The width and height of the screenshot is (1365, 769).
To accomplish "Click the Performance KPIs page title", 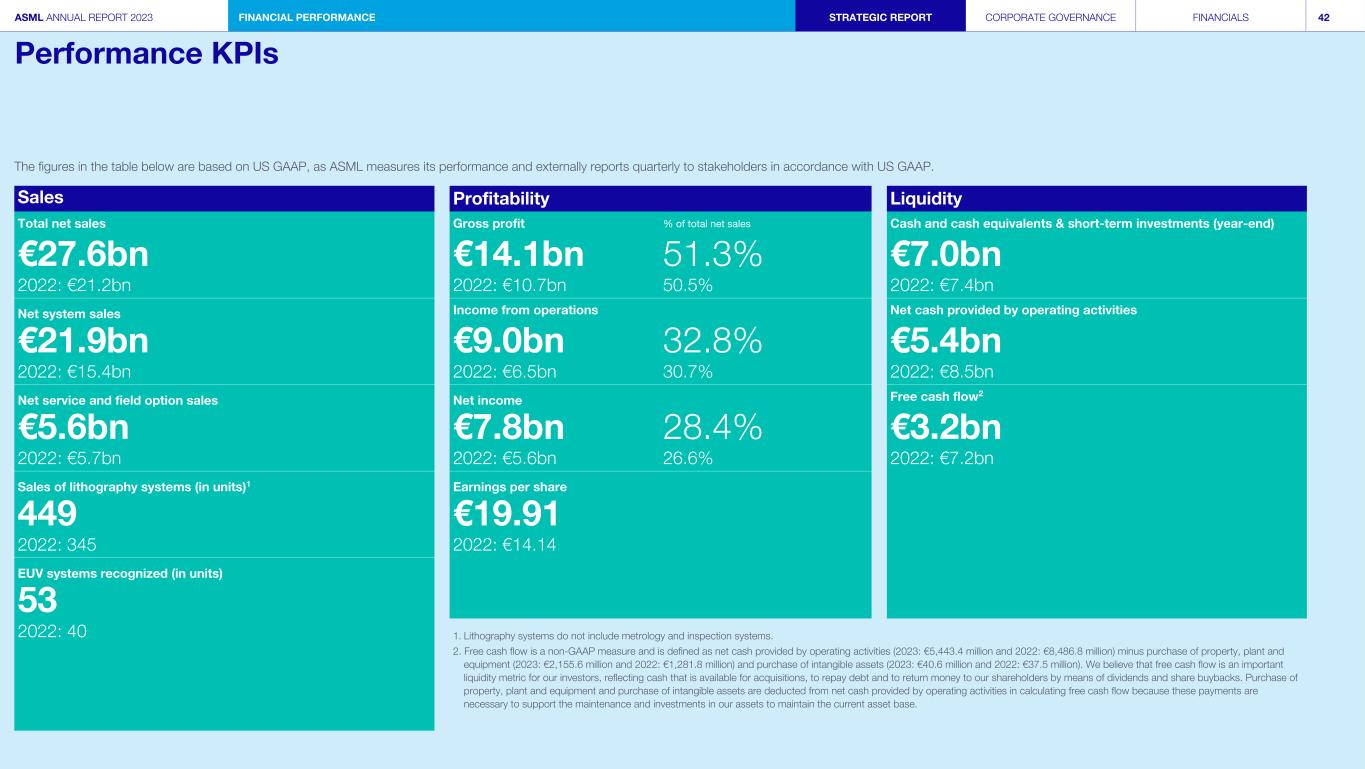I will click(146, 55).
